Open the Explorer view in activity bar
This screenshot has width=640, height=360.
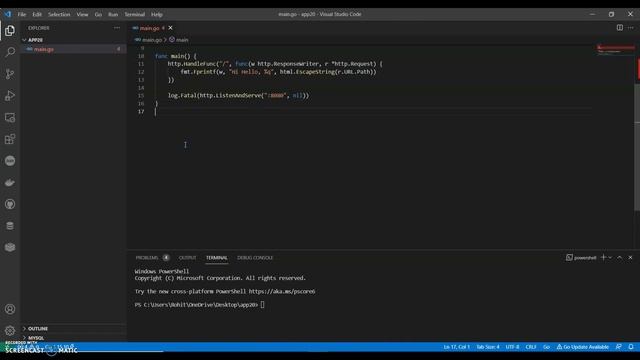pos(10,31)
